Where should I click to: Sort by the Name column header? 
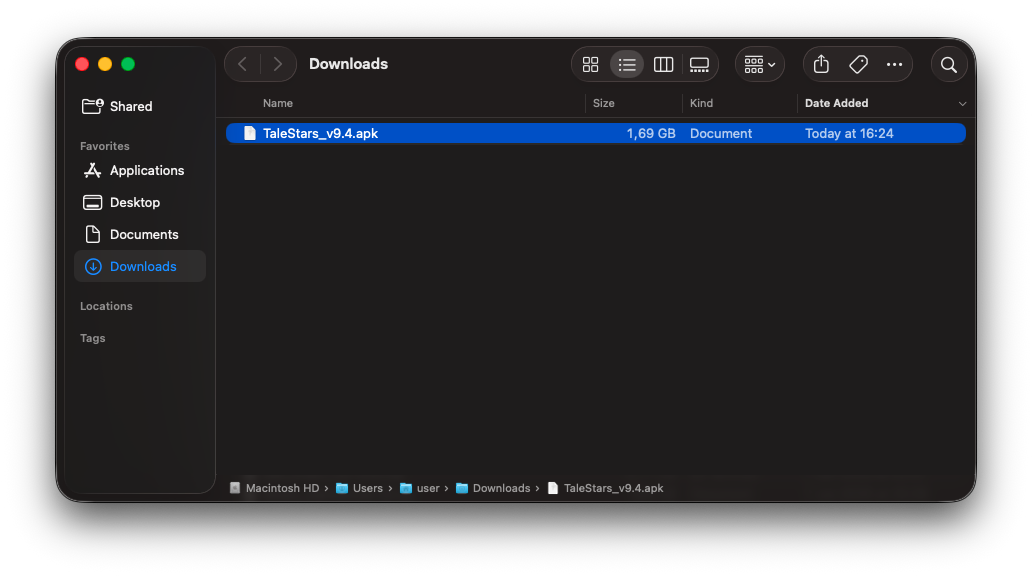point(278,103)
